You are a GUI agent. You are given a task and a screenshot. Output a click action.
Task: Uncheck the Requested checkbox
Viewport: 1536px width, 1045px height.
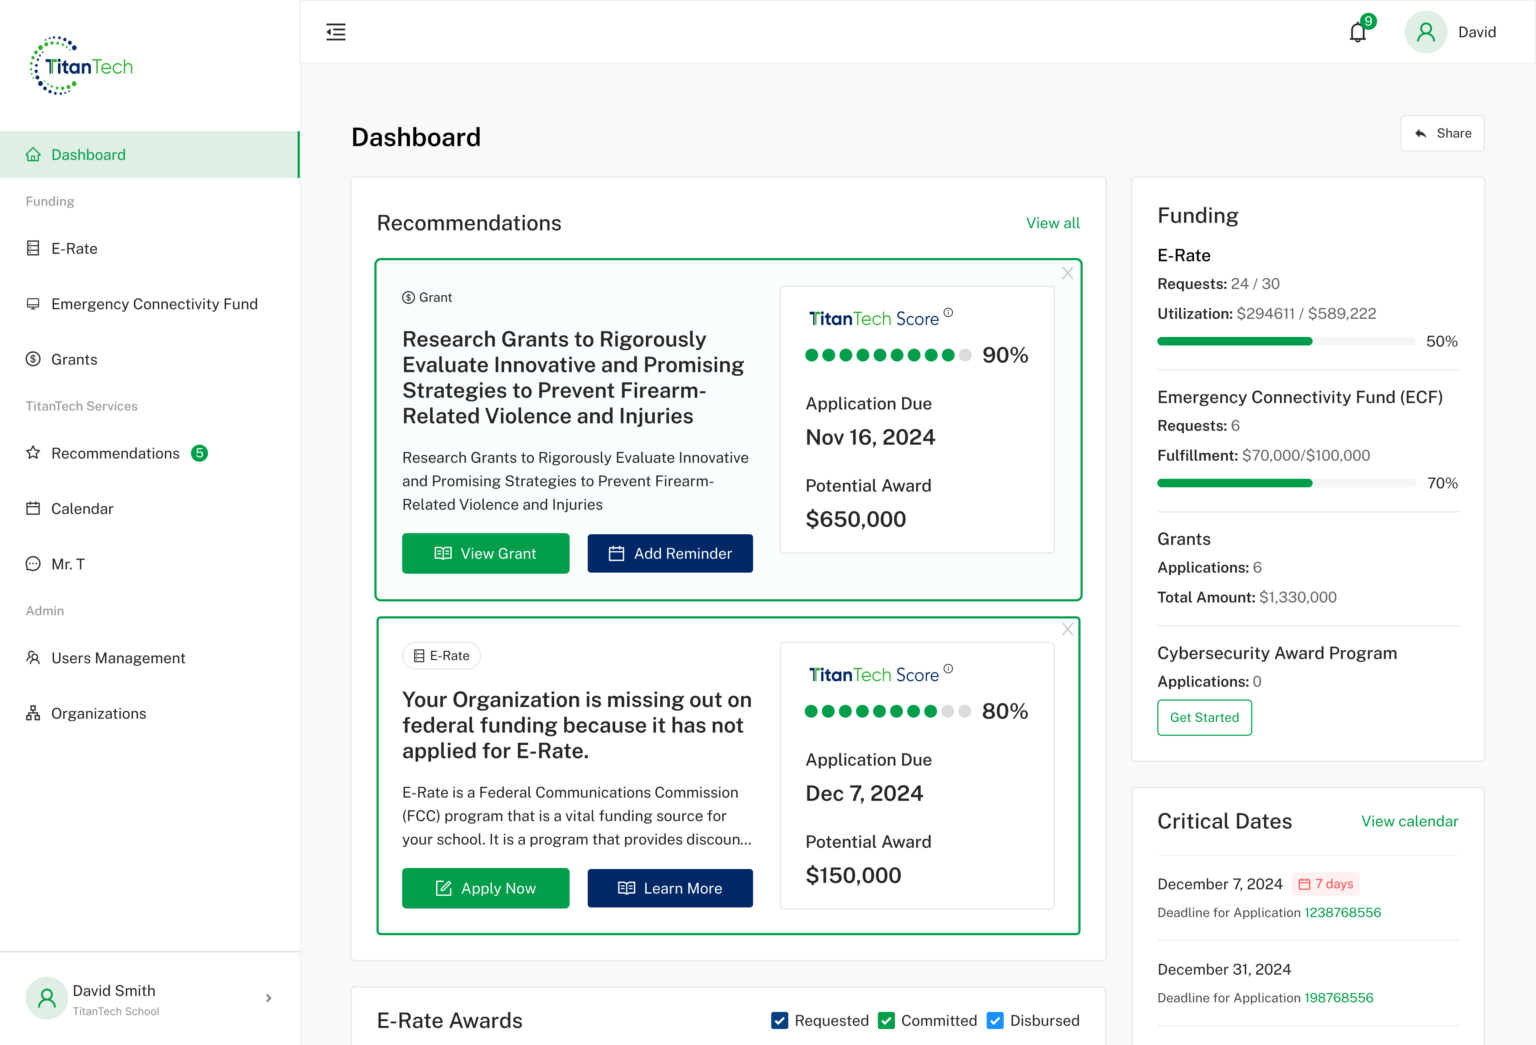[780, 1020]
